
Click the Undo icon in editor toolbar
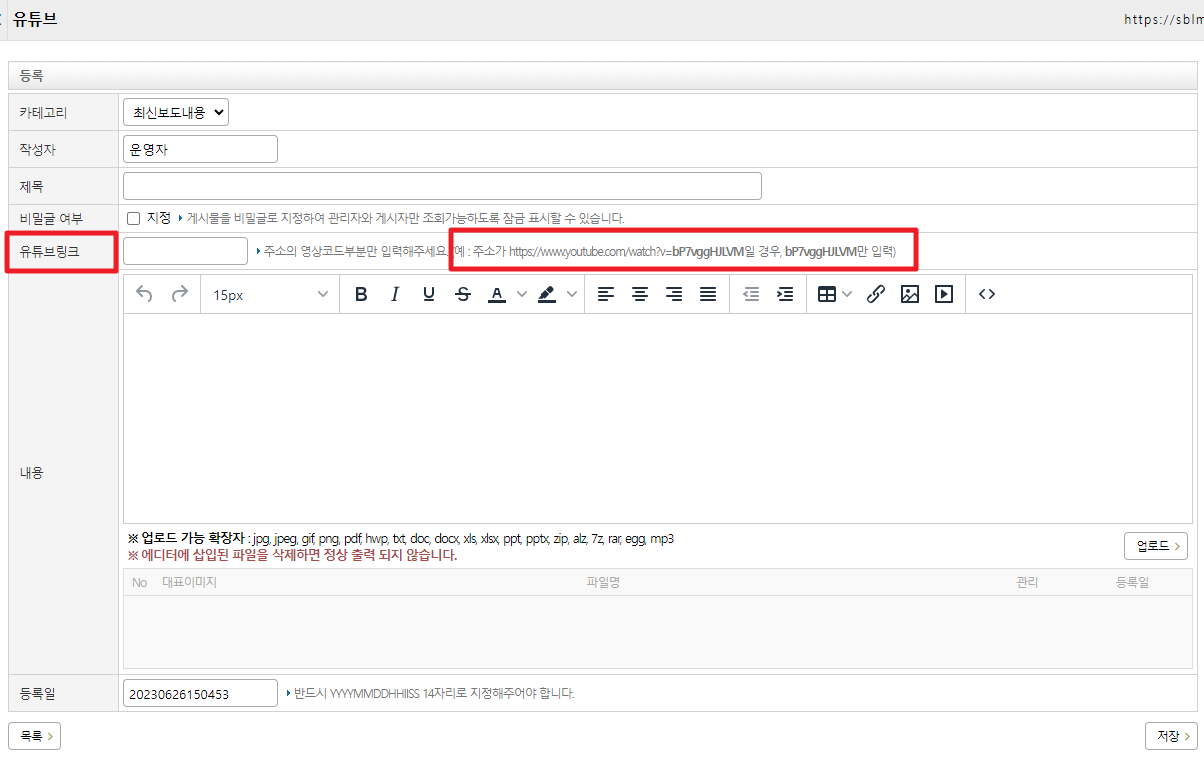[x=145, y=294]
